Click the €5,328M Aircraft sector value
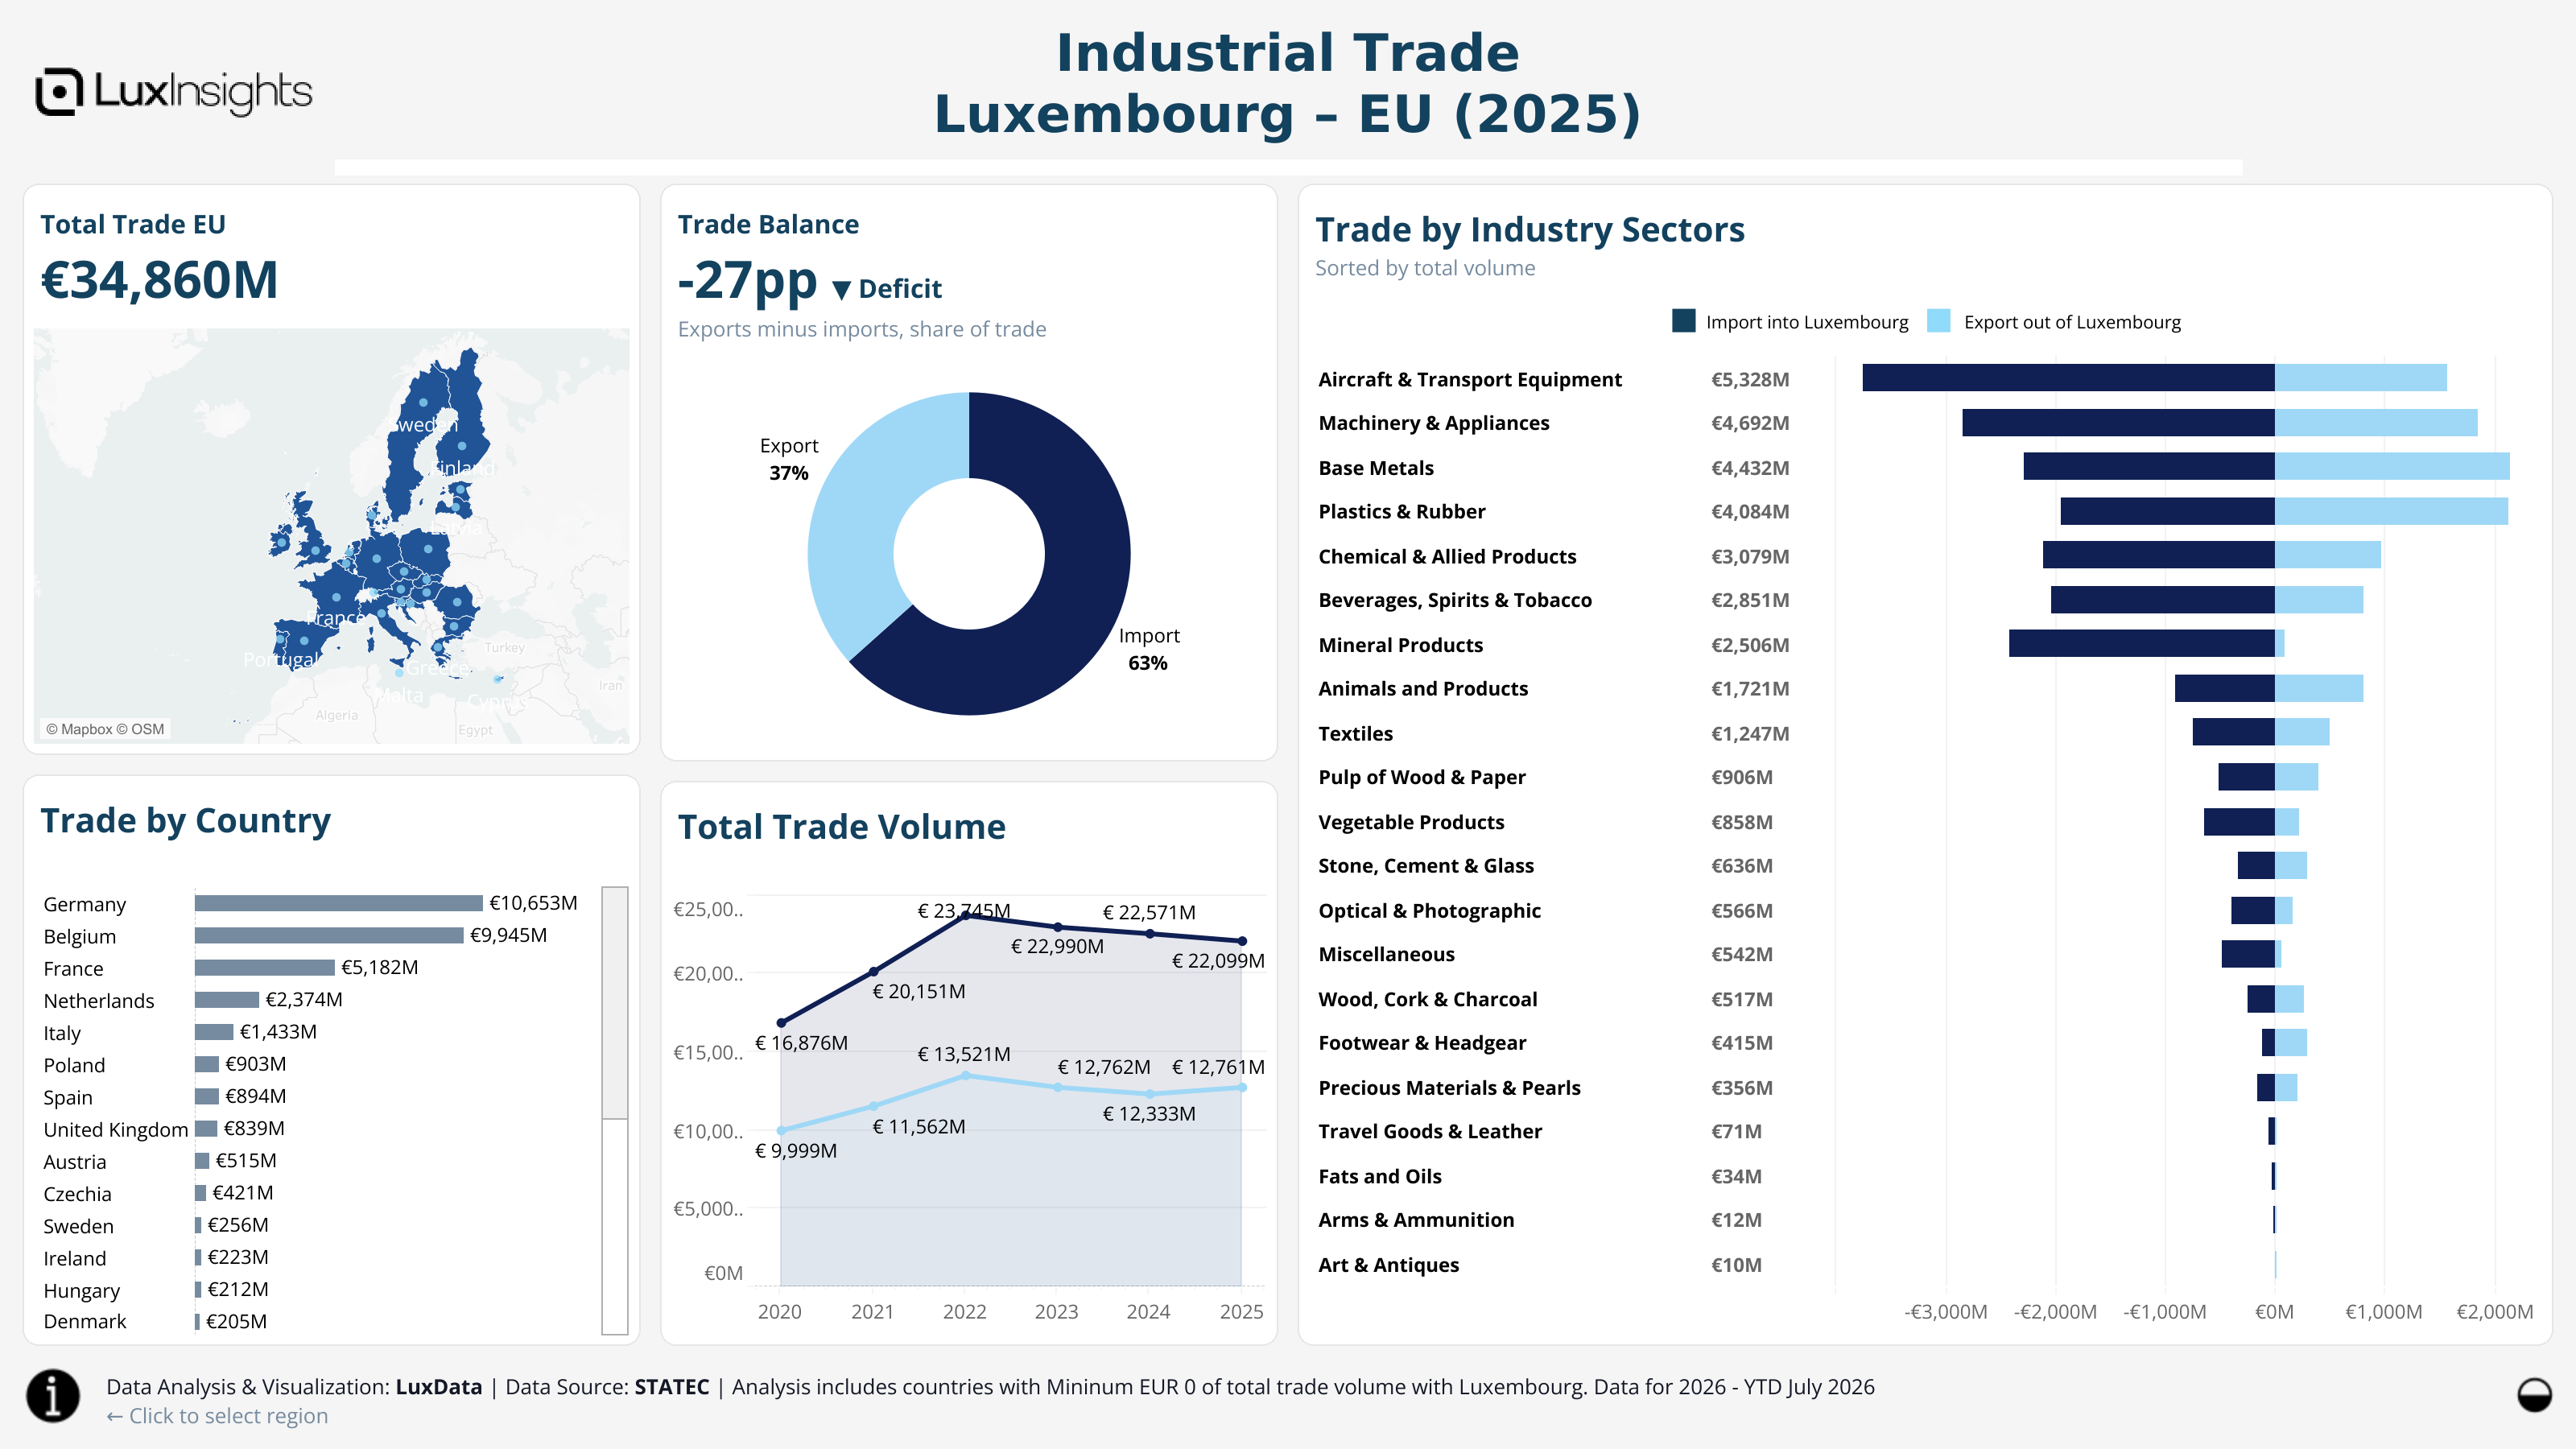 [1750, 380]
